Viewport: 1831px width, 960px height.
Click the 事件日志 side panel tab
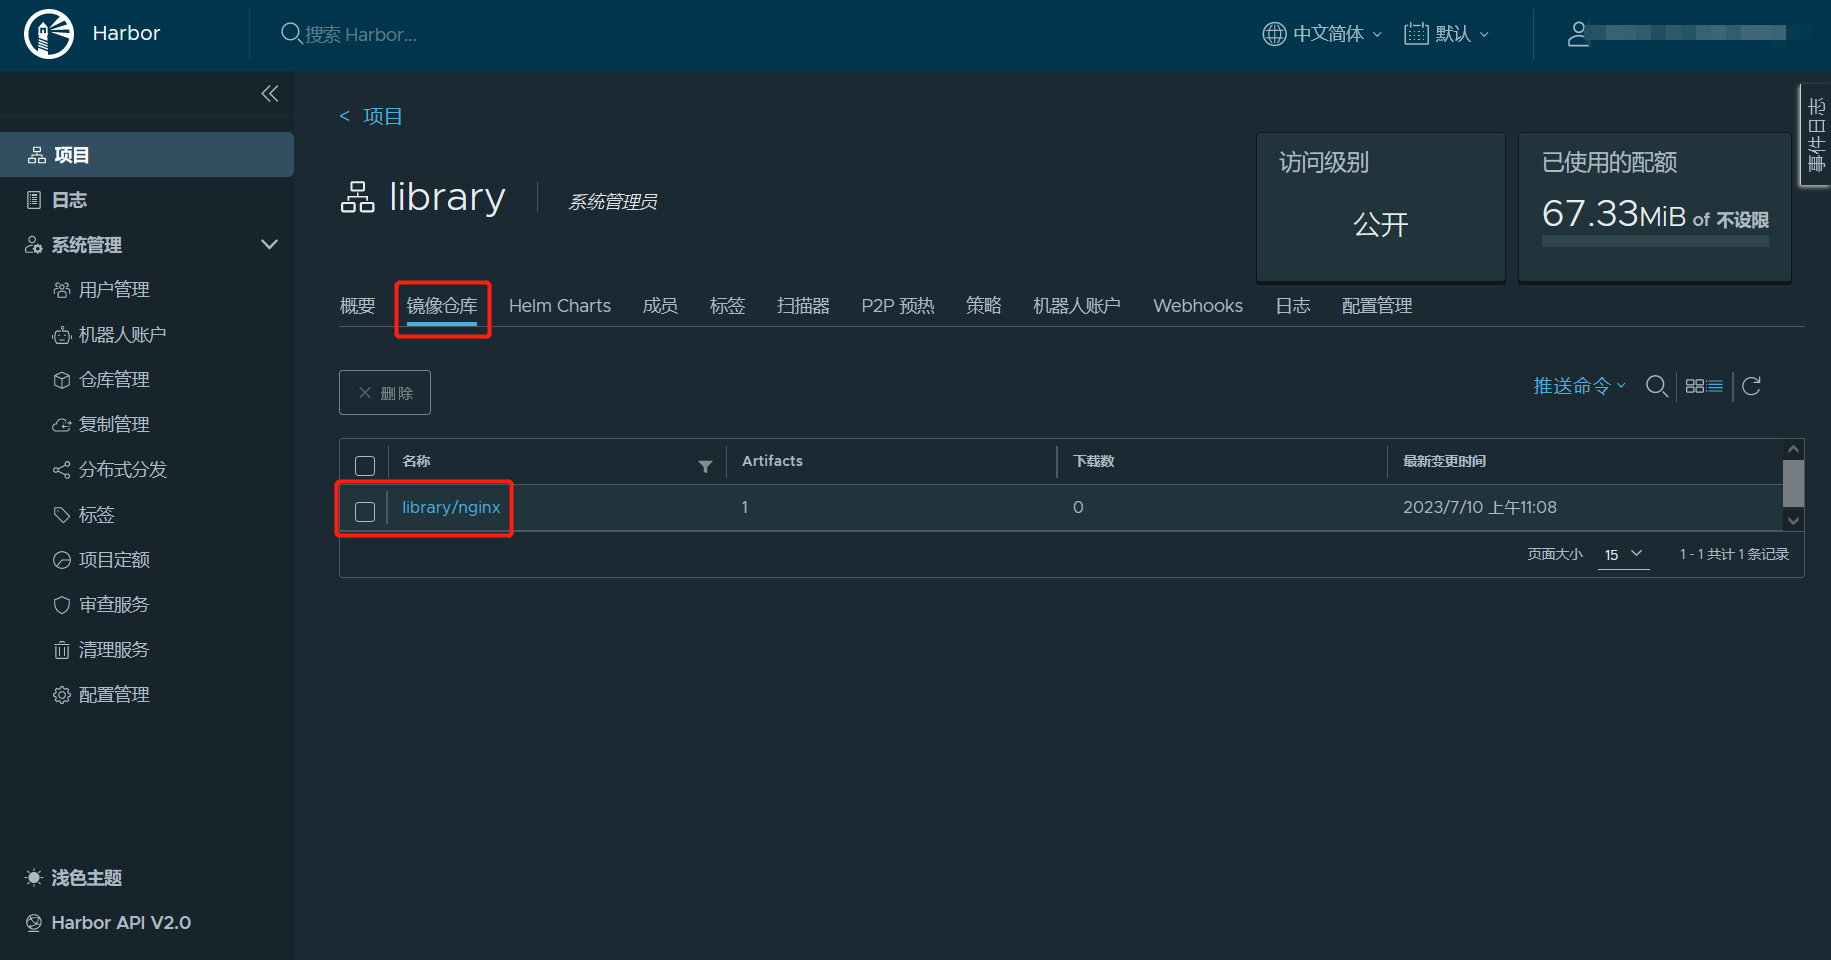pos(1816,135)
